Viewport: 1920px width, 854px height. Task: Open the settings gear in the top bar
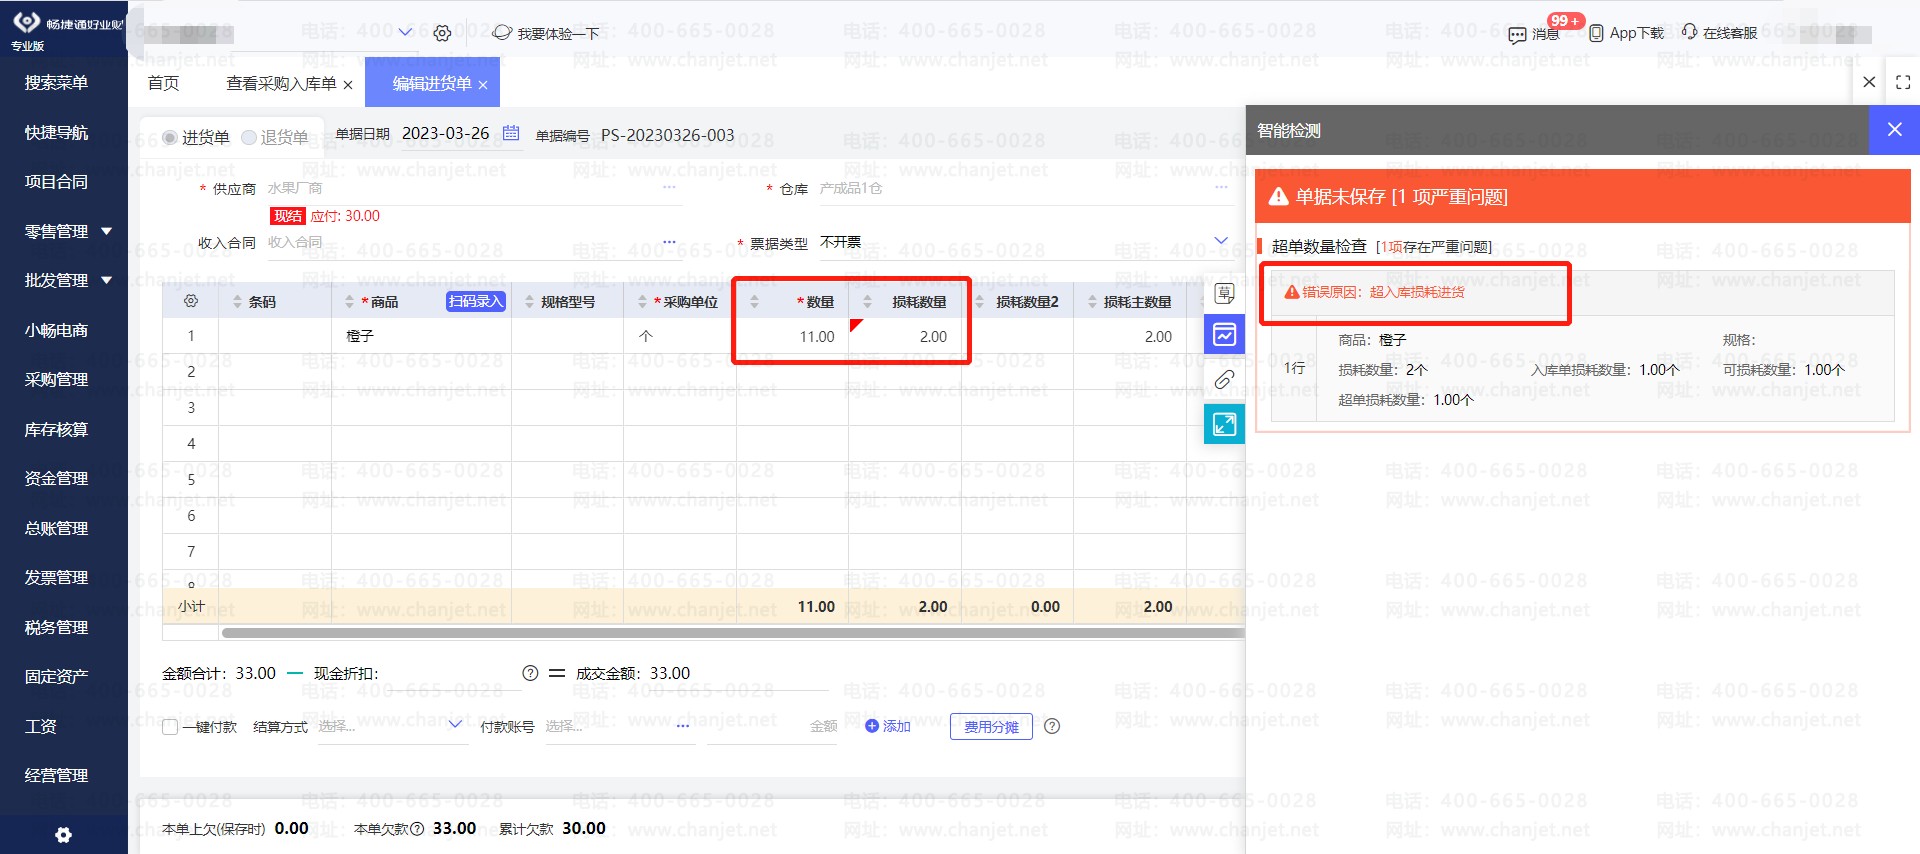point(442,33)
